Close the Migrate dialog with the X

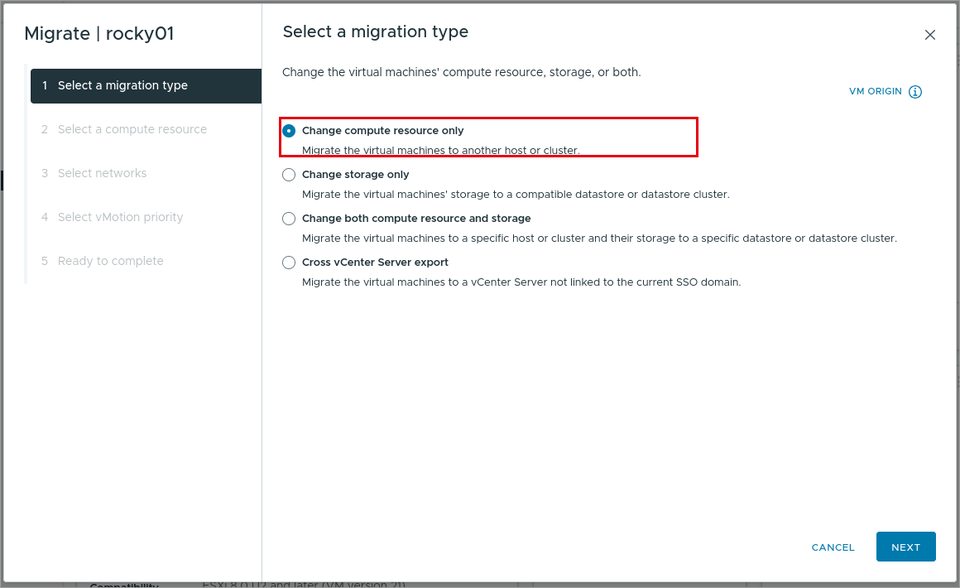pos(929,35)
